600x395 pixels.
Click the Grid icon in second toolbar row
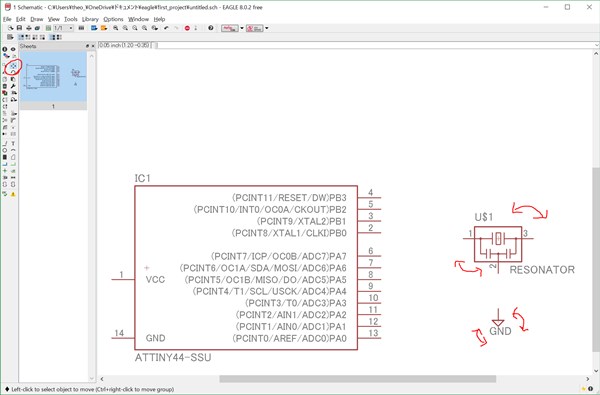[x=10, y=37]
